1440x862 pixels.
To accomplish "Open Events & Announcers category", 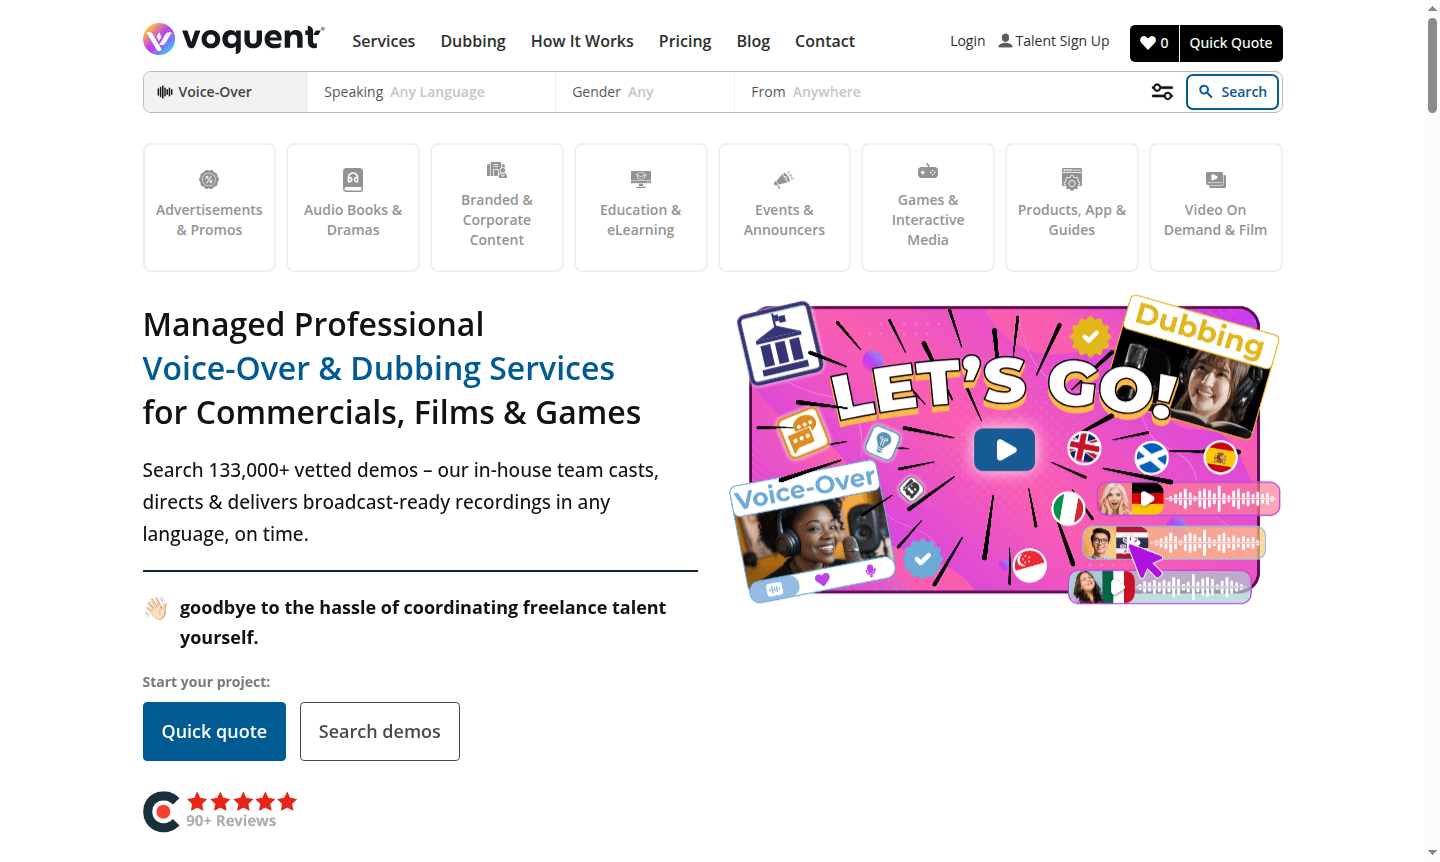I will (784, 208).
